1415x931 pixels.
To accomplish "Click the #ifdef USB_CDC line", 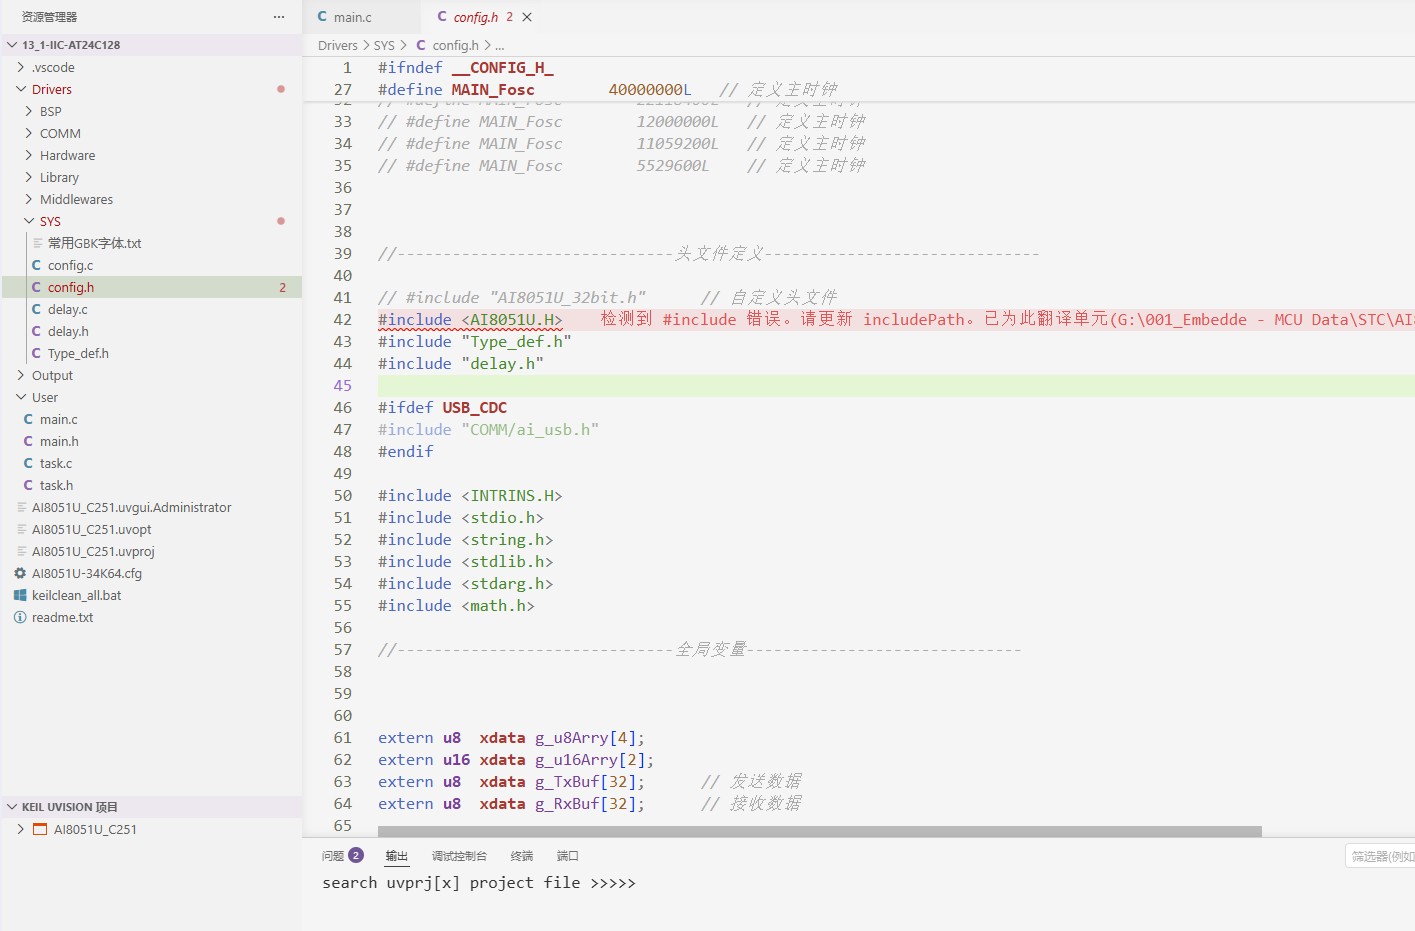I will [442, 408].
